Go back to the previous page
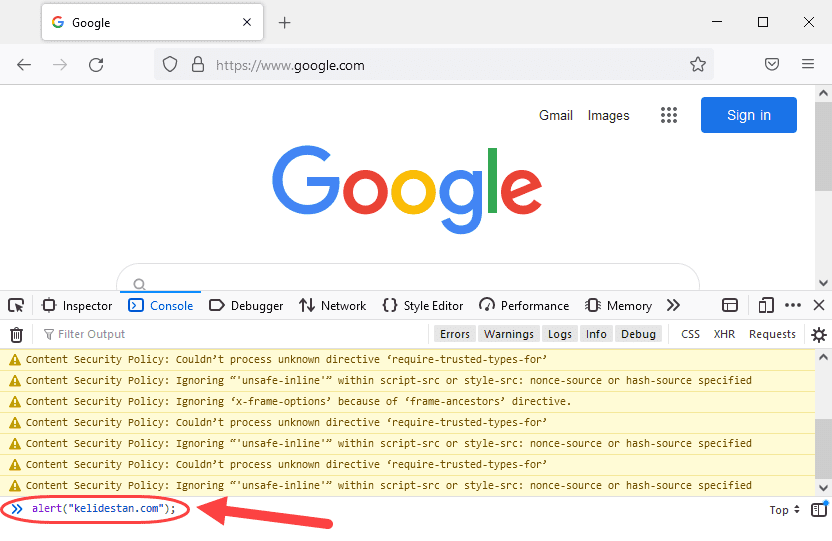Image resolution: width=832 pixels, height=541 pixels. (24, 65)
